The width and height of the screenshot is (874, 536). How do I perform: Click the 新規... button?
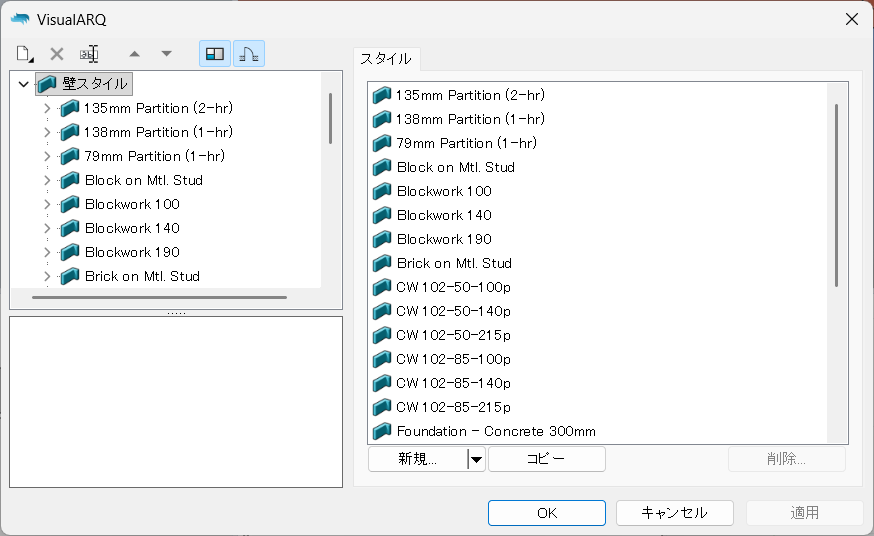point(417,459)
